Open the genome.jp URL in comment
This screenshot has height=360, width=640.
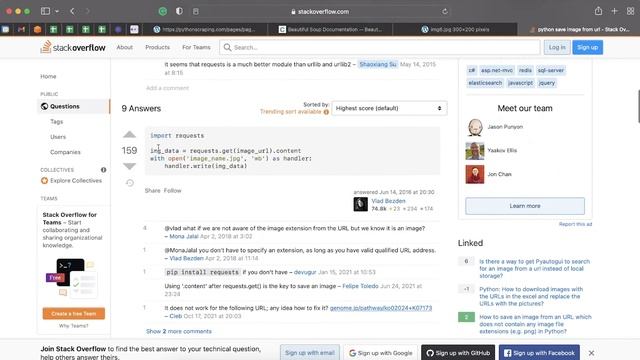tap(381, 308)
